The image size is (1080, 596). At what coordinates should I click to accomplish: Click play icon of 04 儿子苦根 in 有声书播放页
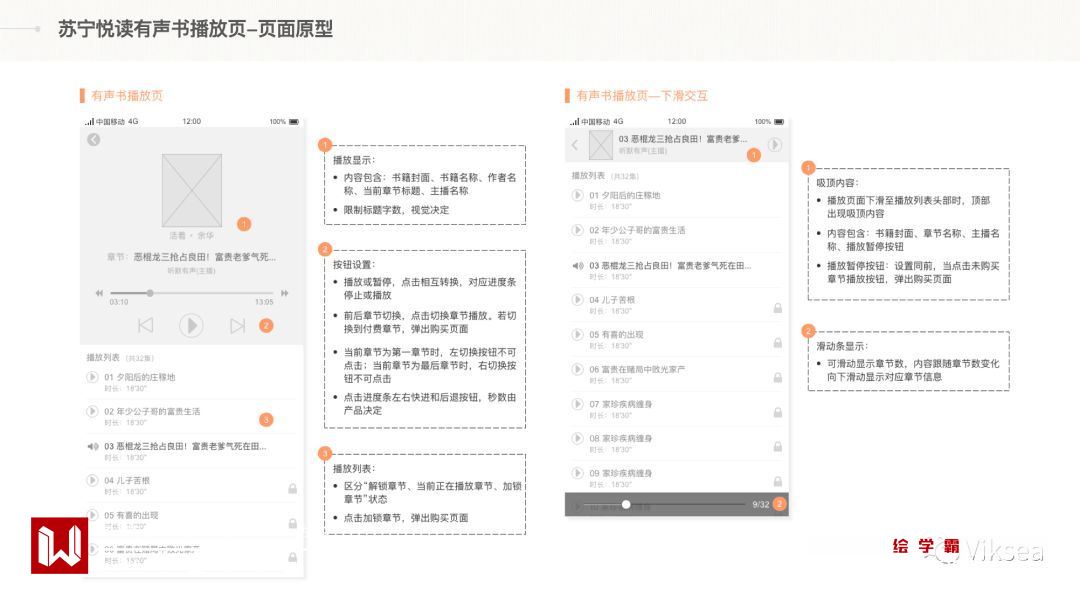coord(92,480)
